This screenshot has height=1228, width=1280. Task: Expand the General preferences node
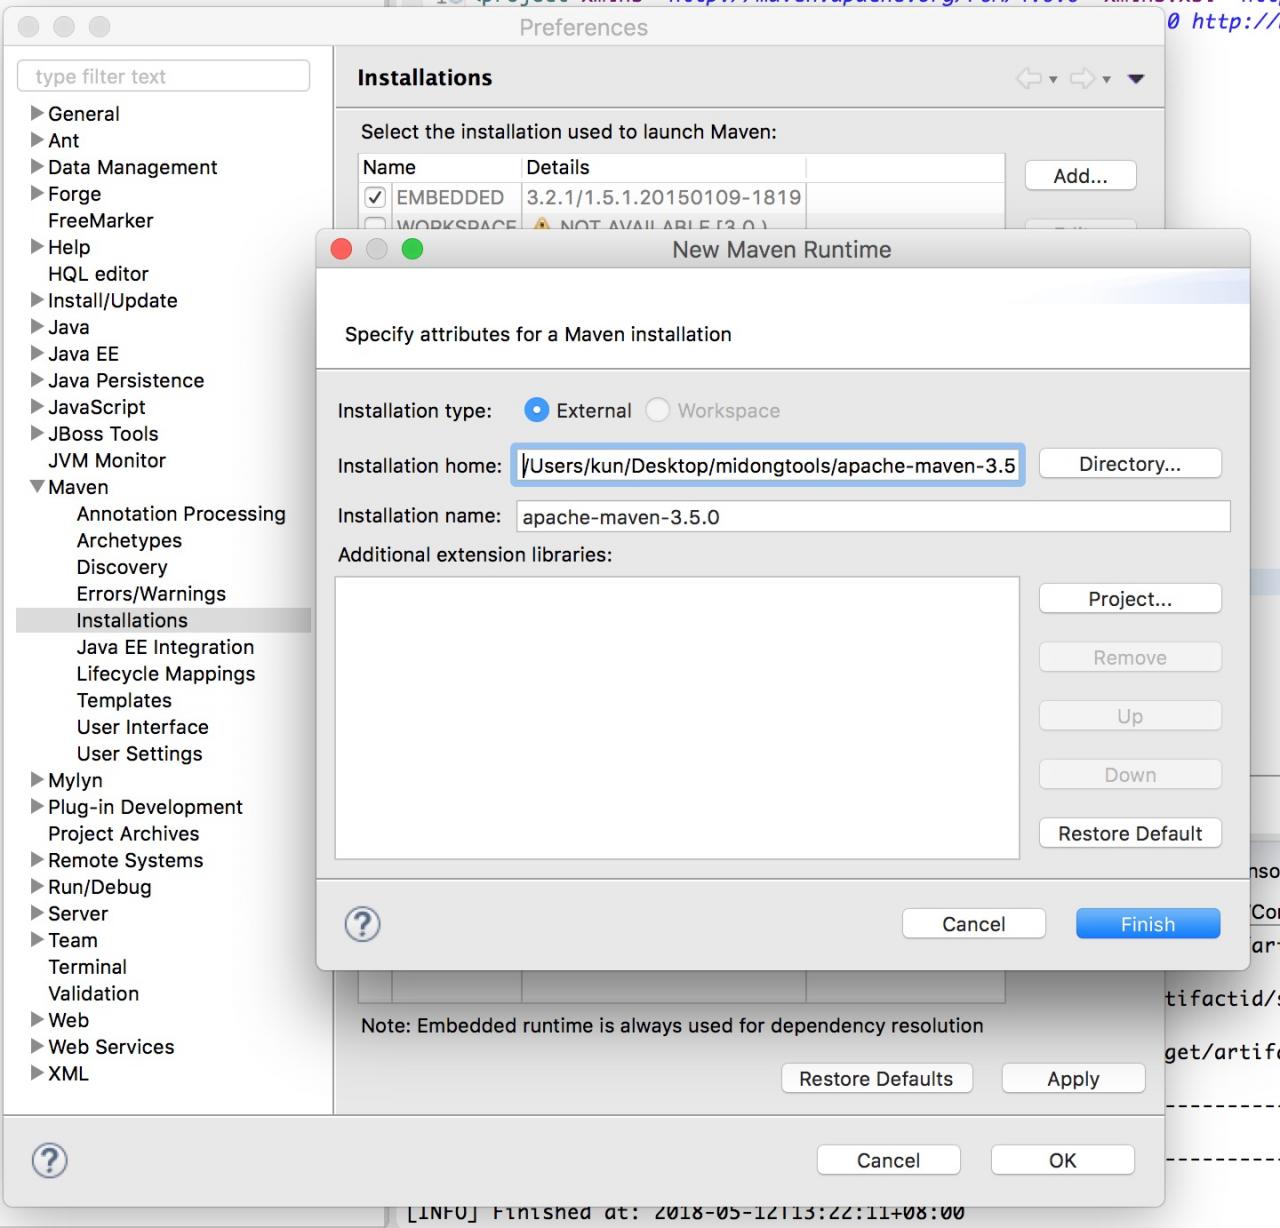(x=37, y=113)
